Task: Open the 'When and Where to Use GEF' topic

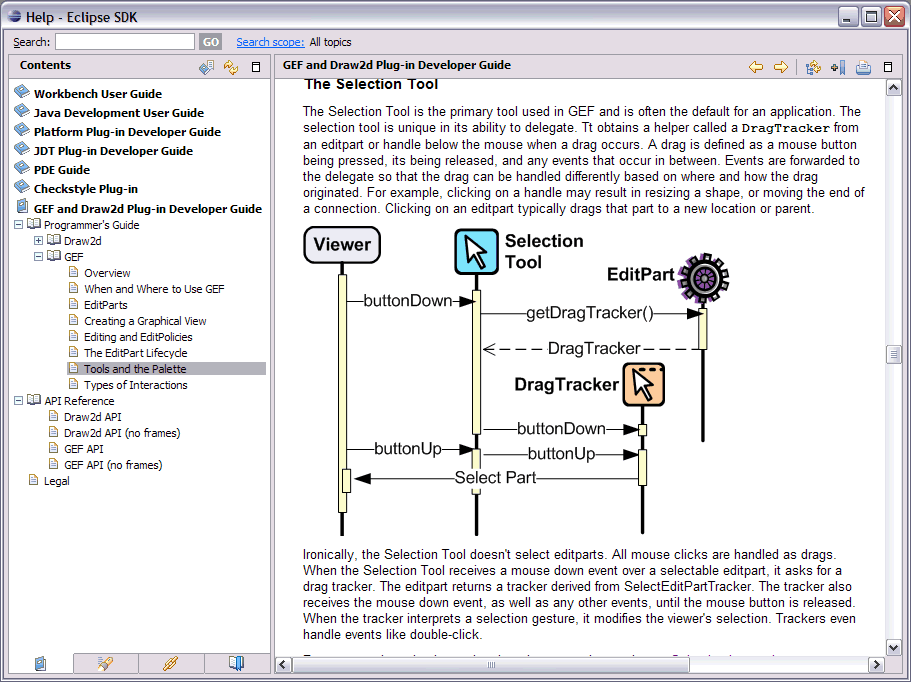Action: tap(154, 289)
